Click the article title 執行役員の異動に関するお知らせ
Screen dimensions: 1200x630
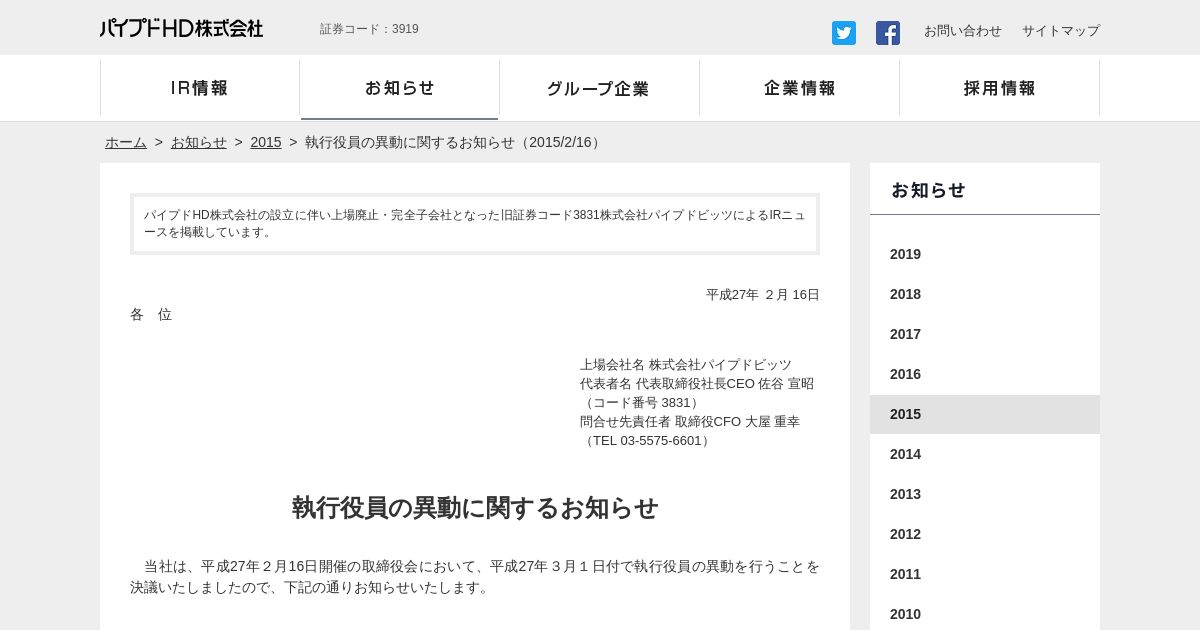click(475, 508)
